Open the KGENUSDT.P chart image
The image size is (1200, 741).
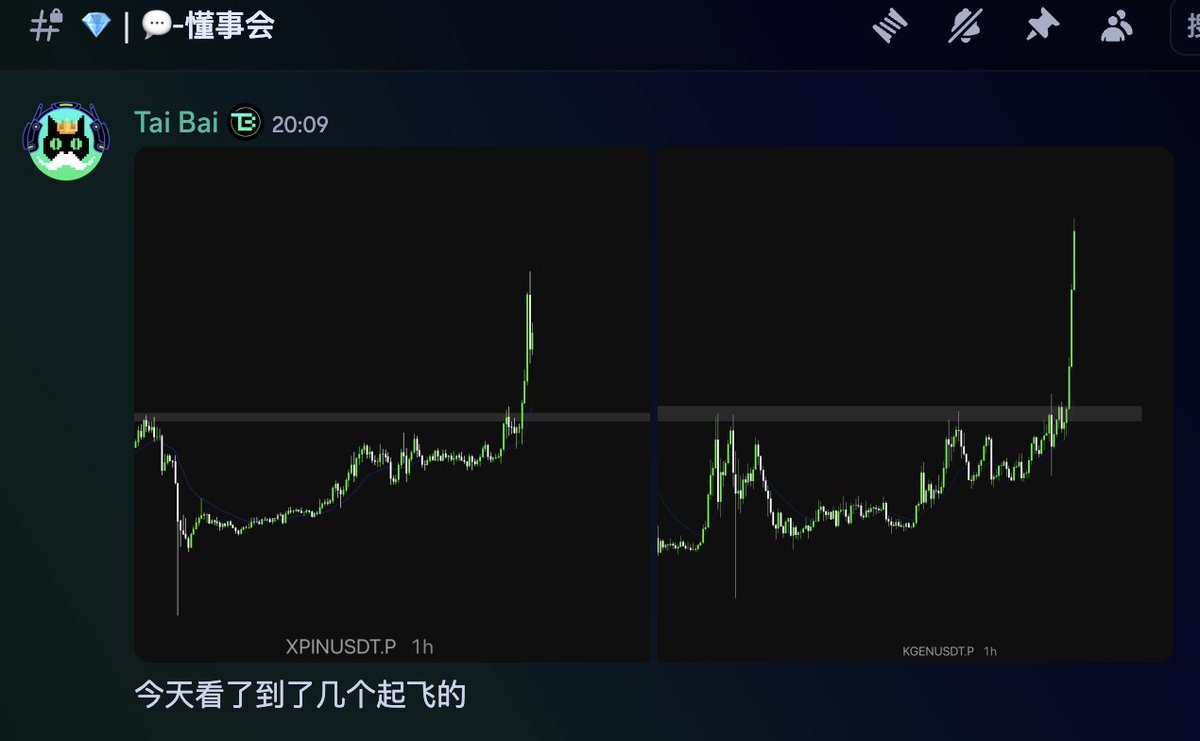914,404
